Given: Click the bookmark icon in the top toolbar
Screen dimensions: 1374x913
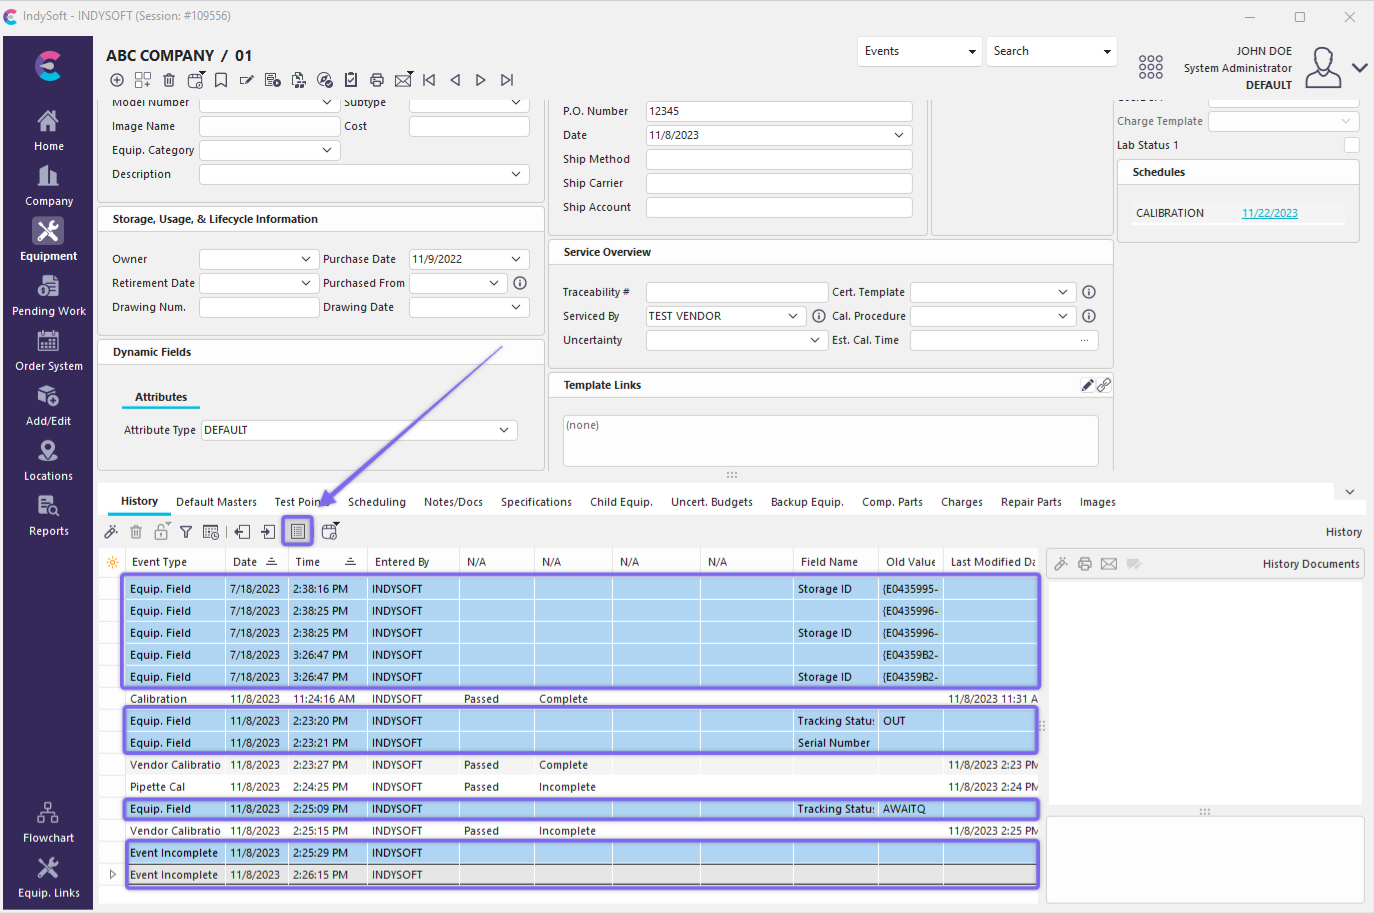Looking at the screenshot, I should (221, 80).
